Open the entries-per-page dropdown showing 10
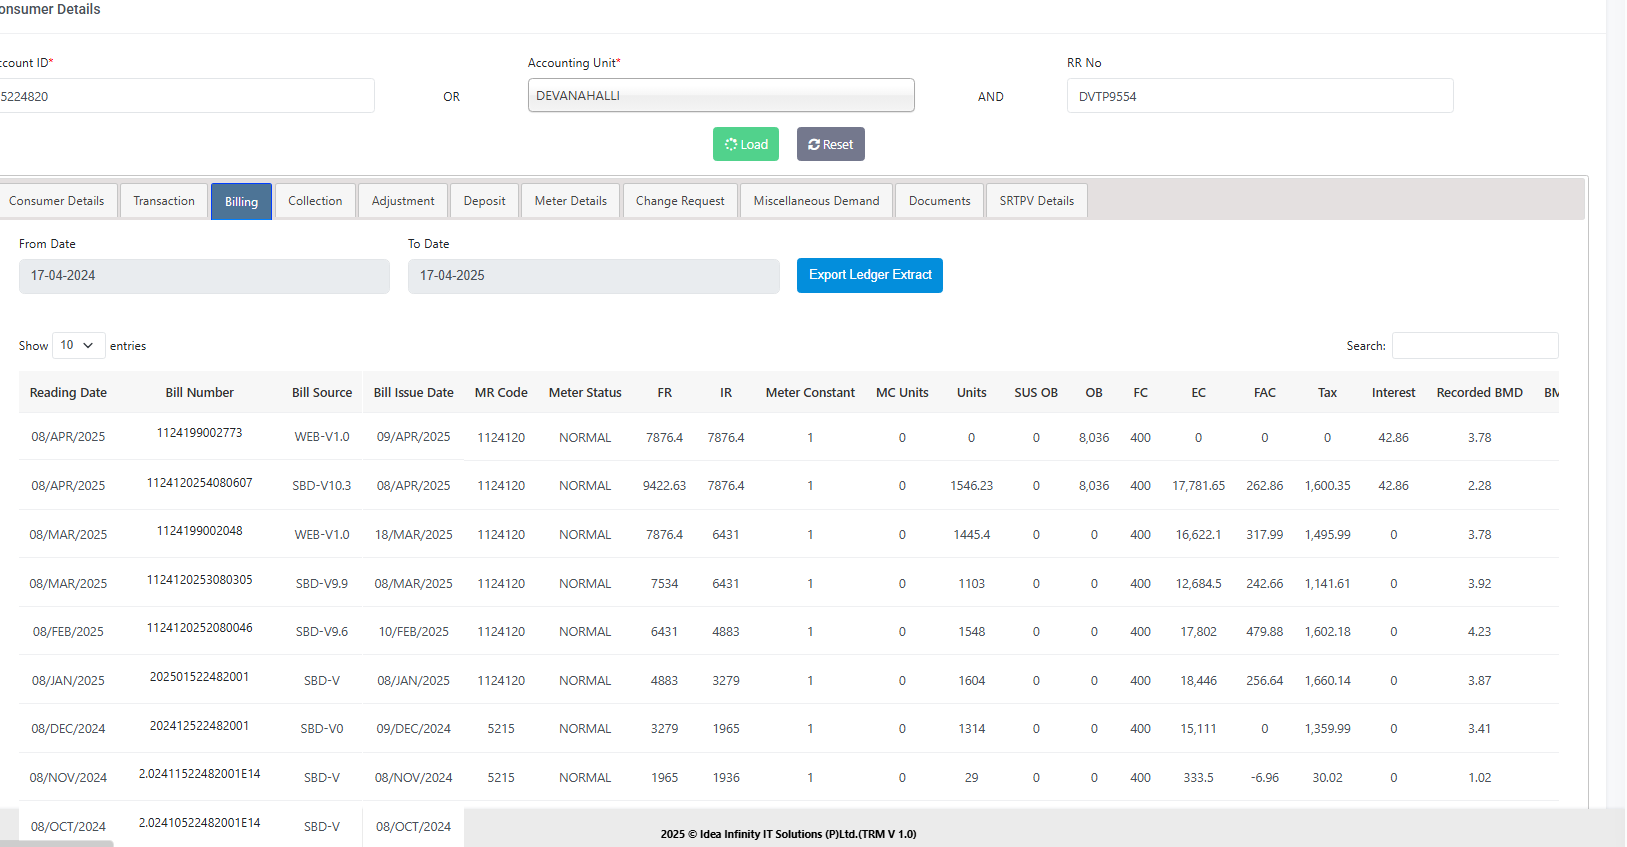 point(78,345)
